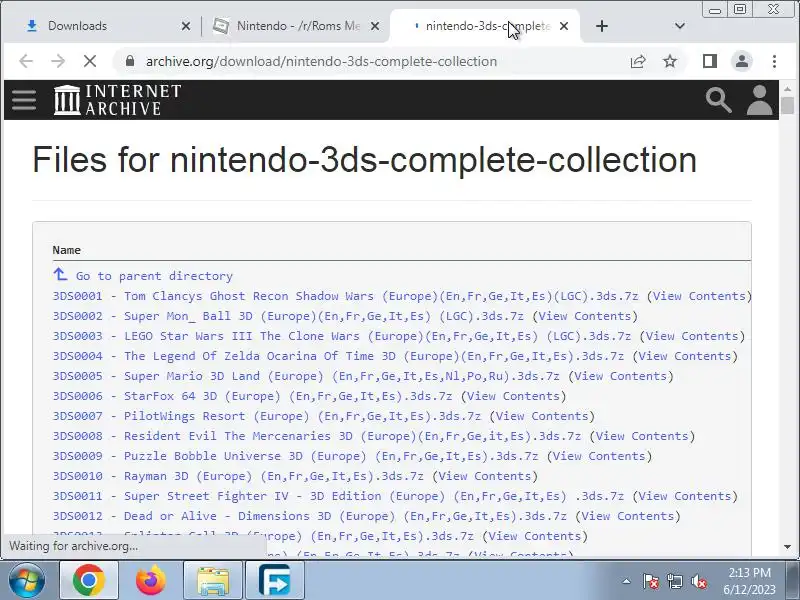
Task: Download 3DS0001 Tom Clancys Ghost Recon file
Action: (345, 296)
